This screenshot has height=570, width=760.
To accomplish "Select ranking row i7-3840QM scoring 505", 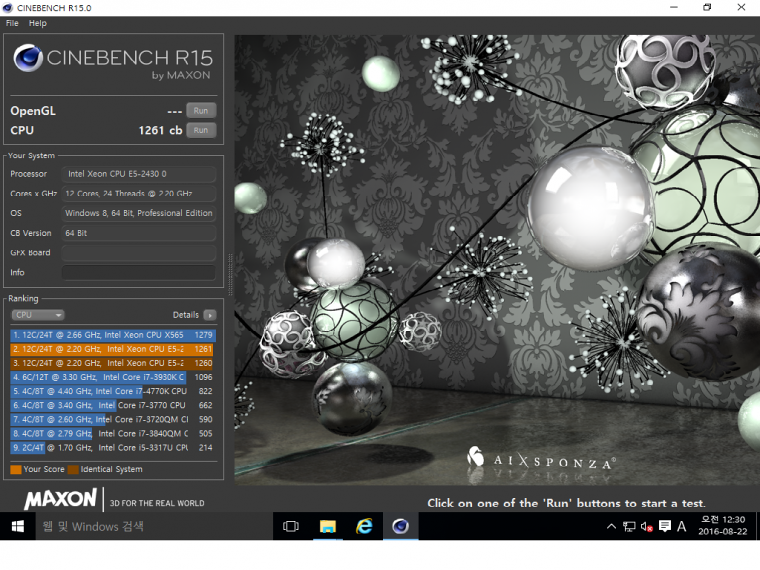I will tap(112, 433).
